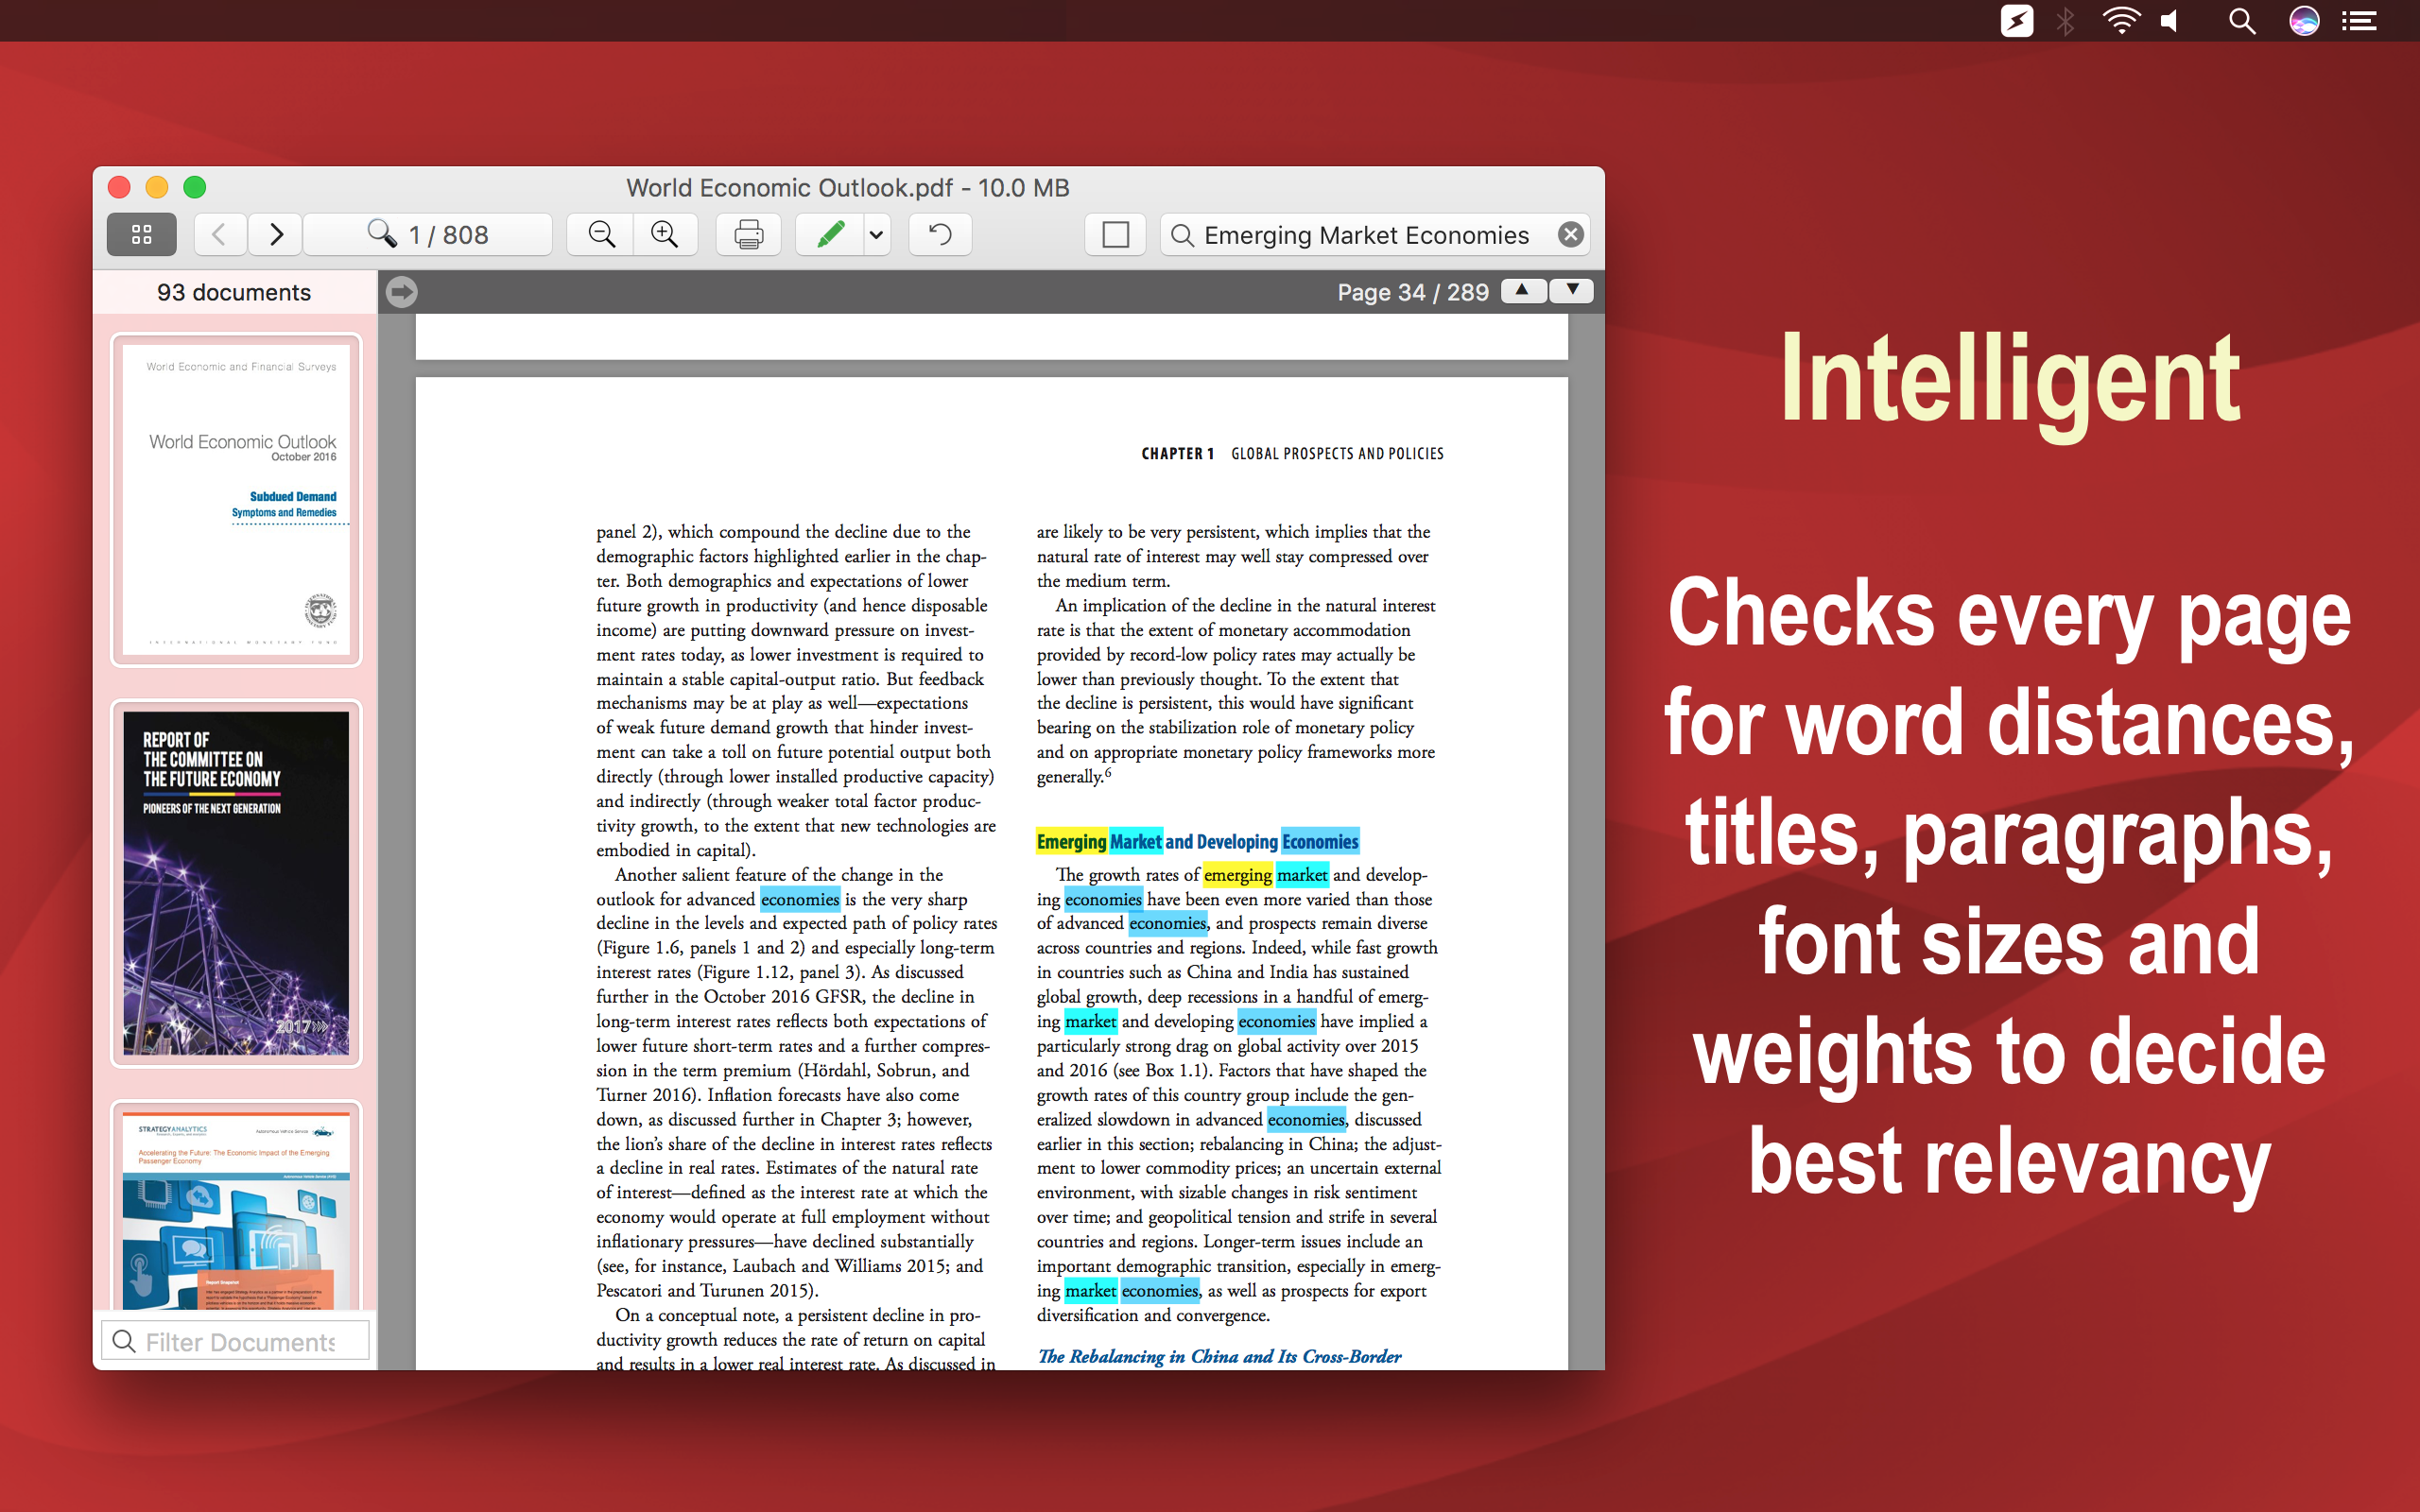Image resolution: width=2420 pixels, height=1512 pixels.
Task: Click the Bluetooth menu bar icon
Action: [x=2065, y=20]
